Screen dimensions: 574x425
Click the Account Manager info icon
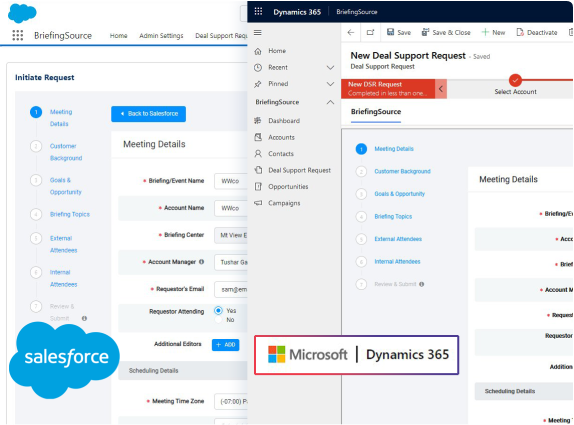point(201,262)
